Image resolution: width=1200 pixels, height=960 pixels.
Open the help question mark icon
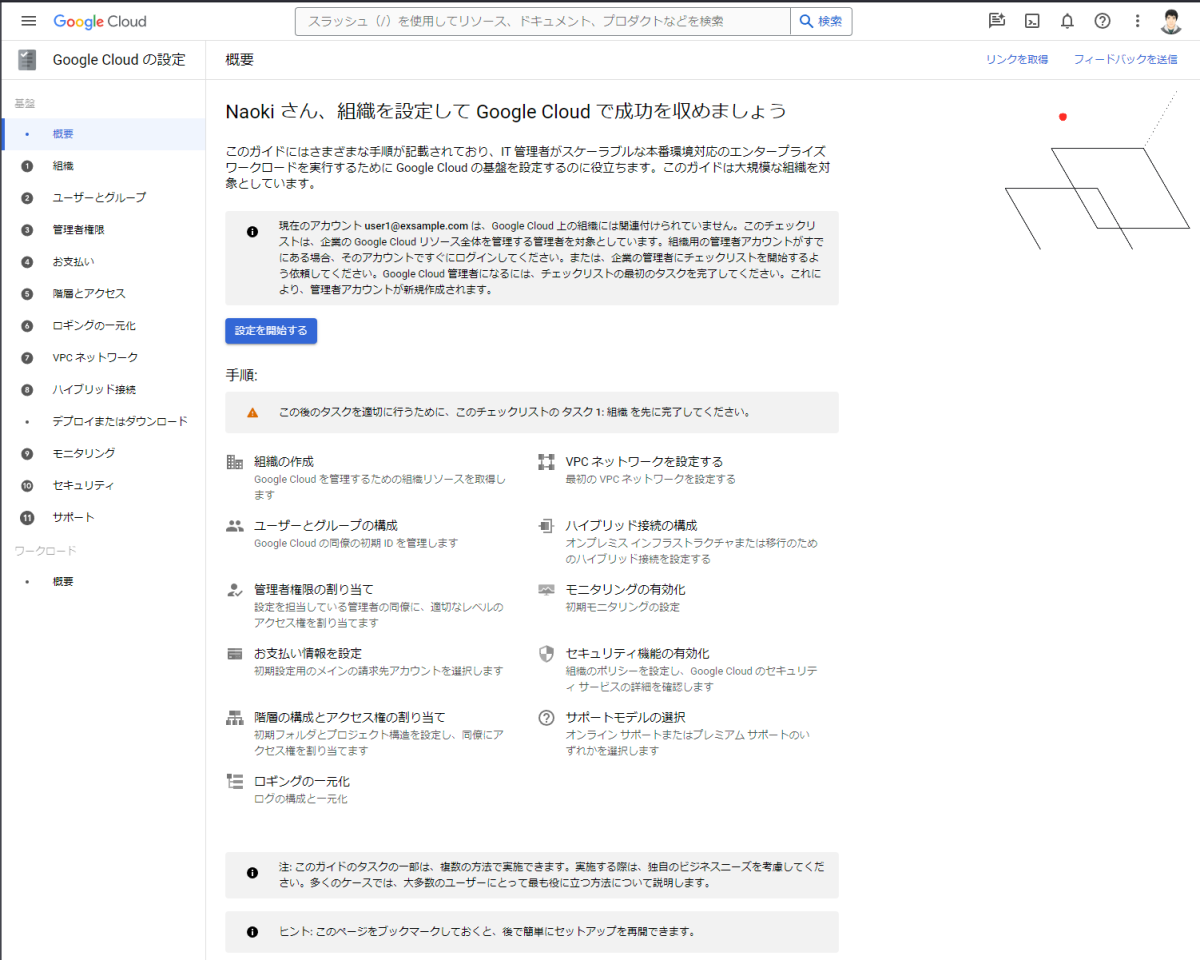click(x=1102, y=21)
